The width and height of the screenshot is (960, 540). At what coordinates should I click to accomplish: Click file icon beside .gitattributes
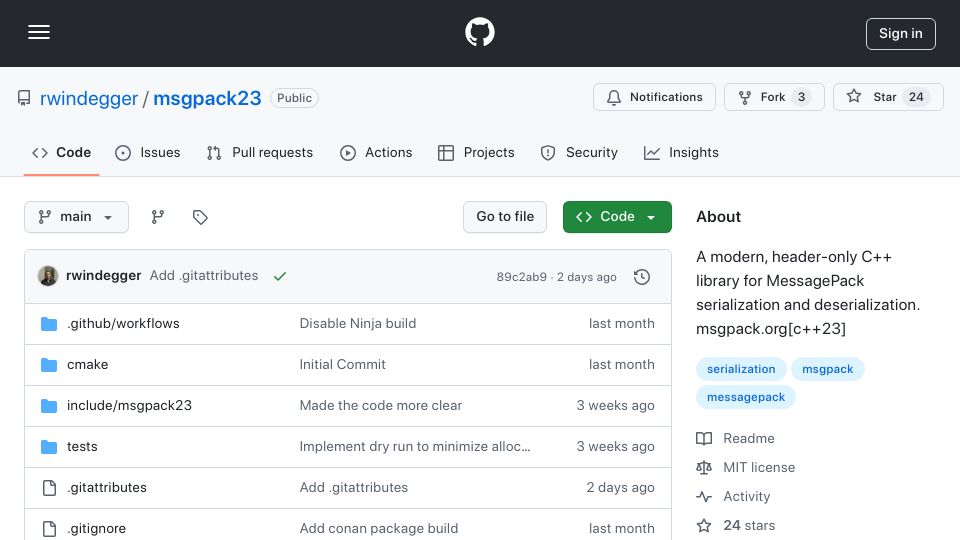point(49,487)
